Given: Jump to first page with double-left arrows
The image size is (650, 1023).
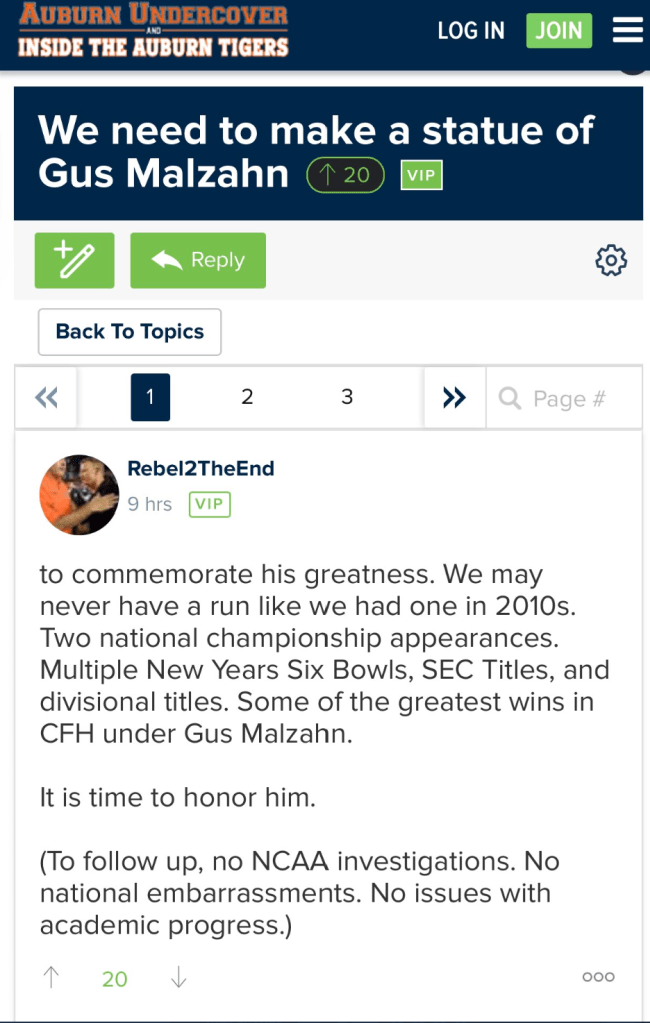Looking at the screenshot, I should pos(46,398).
